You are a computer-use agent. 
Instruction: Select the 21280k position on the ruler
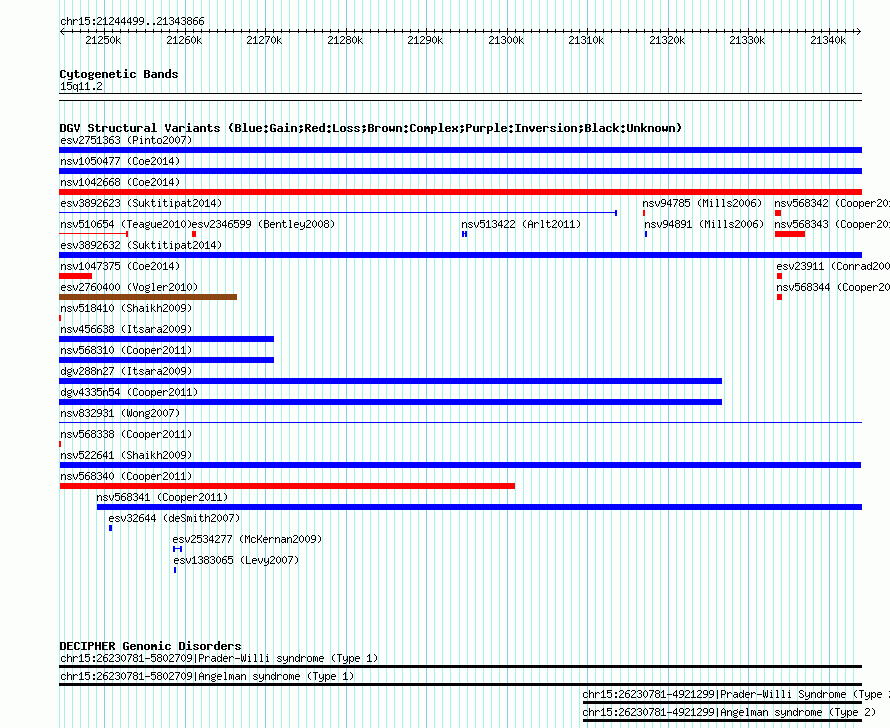tap(345, 40)
